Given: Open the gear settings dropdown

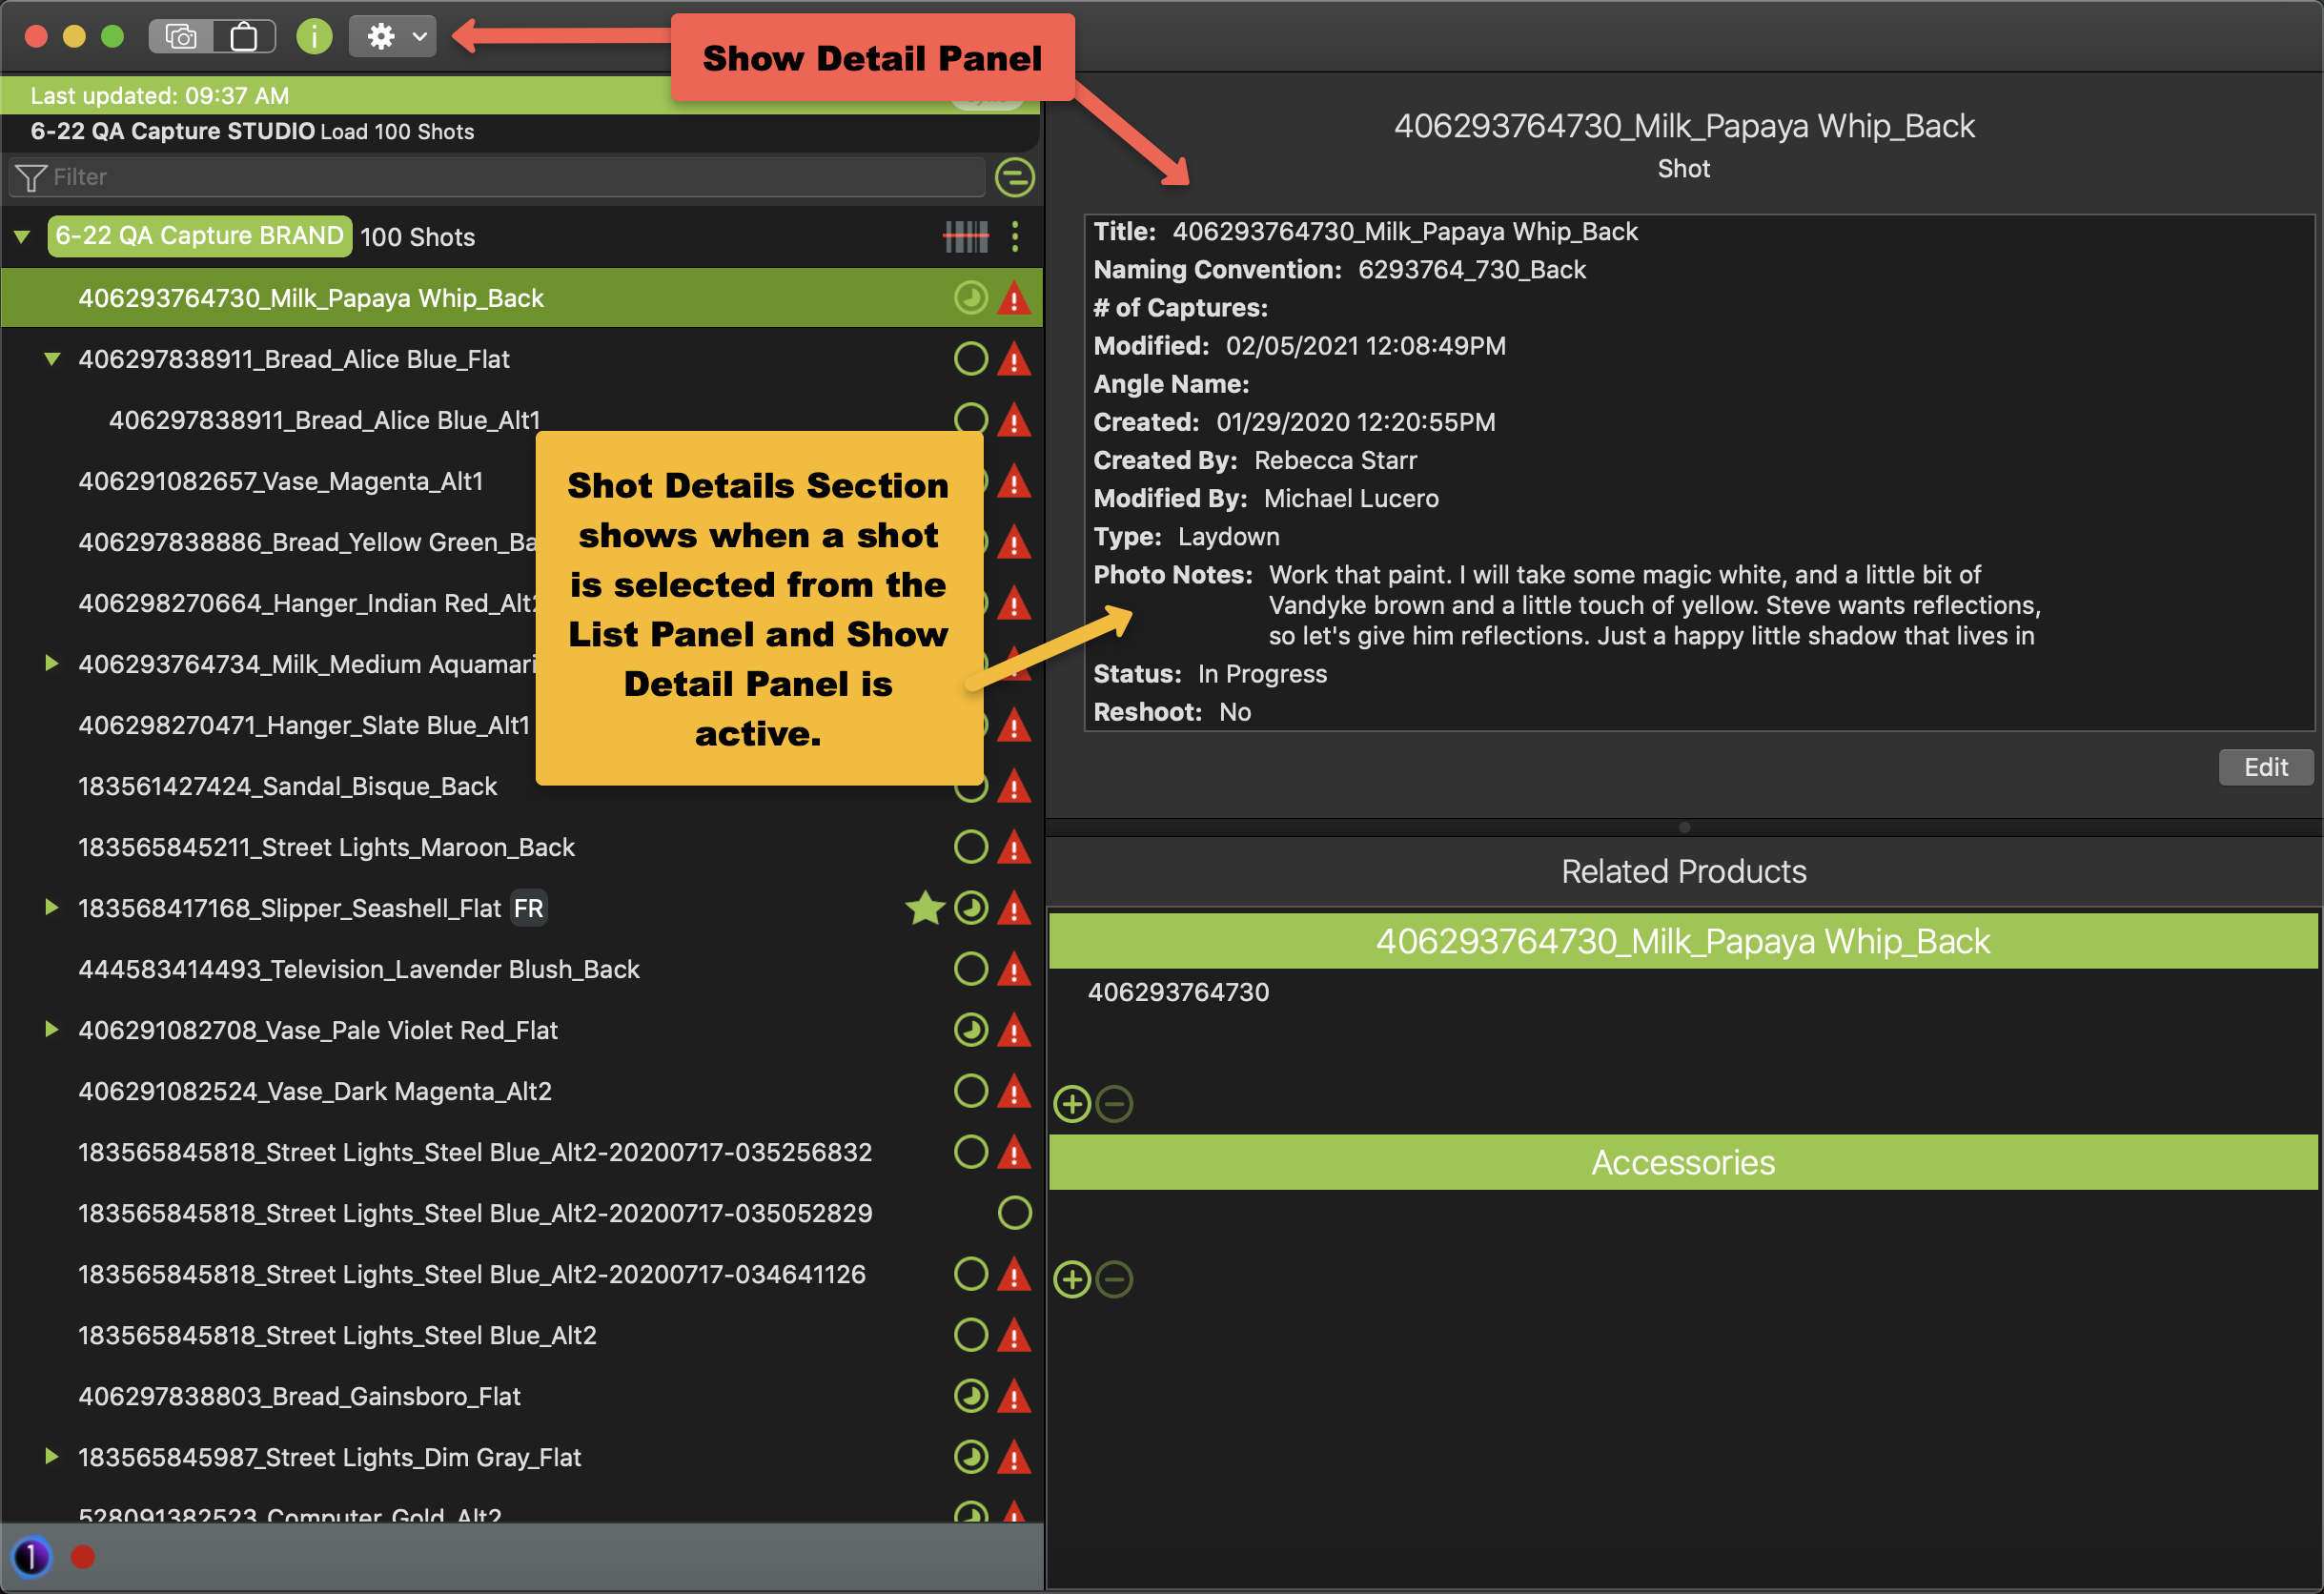Looking at the screenshot, I should click(393, 37).
